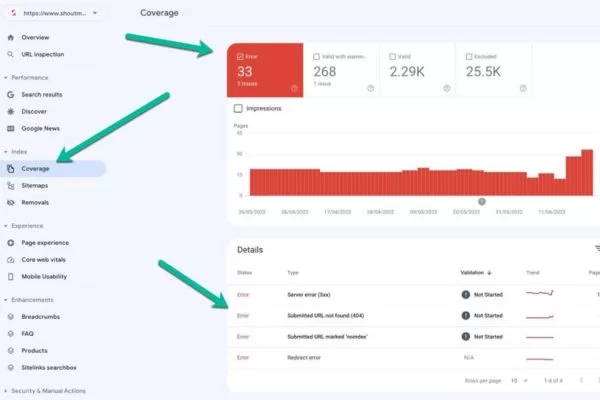
Task: Open Submitted URL not found (404) row
Action: (x=414, y=315)
